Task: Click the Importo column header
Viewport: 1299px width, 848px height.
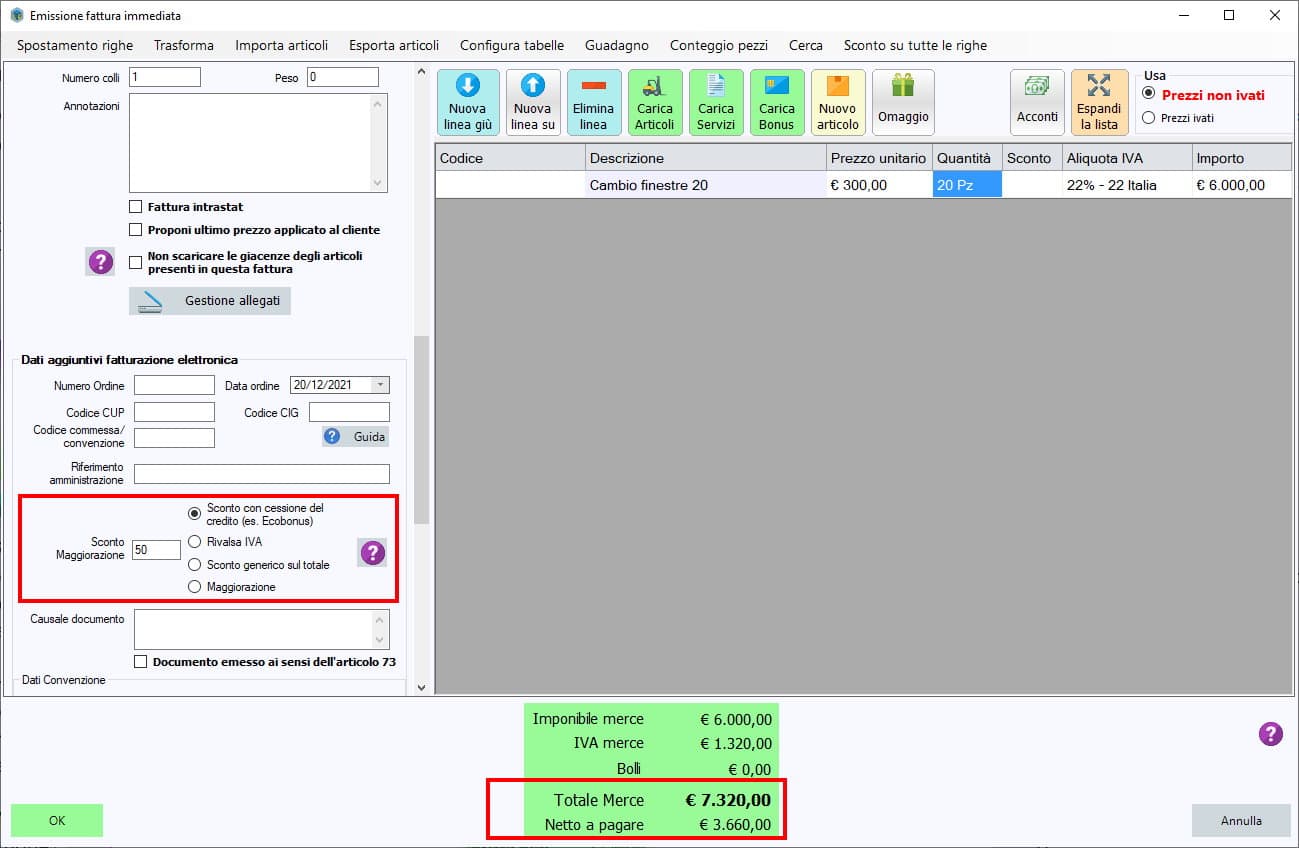Action: 1242,158
